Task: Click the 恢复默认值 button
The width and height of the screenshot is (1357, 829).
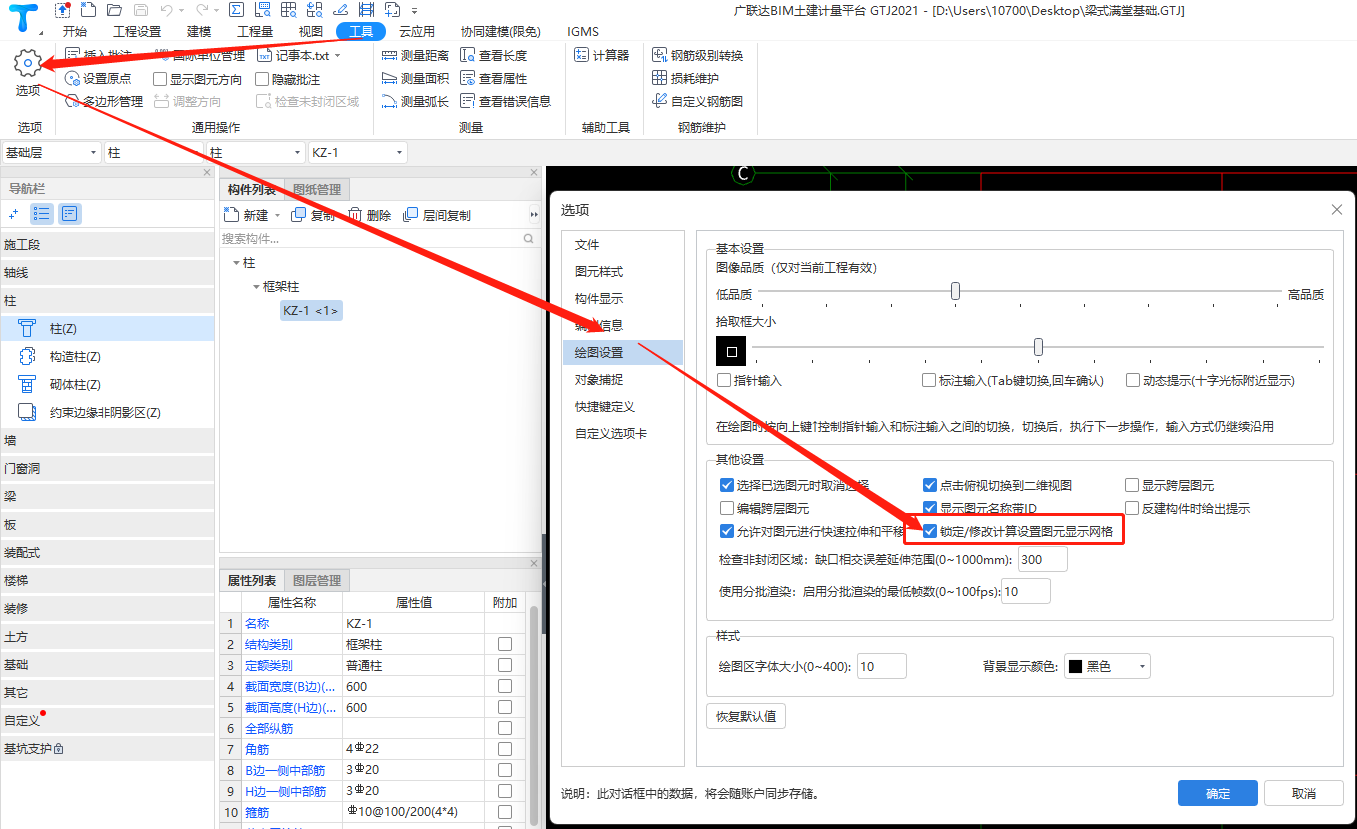Action: (746, 716)
